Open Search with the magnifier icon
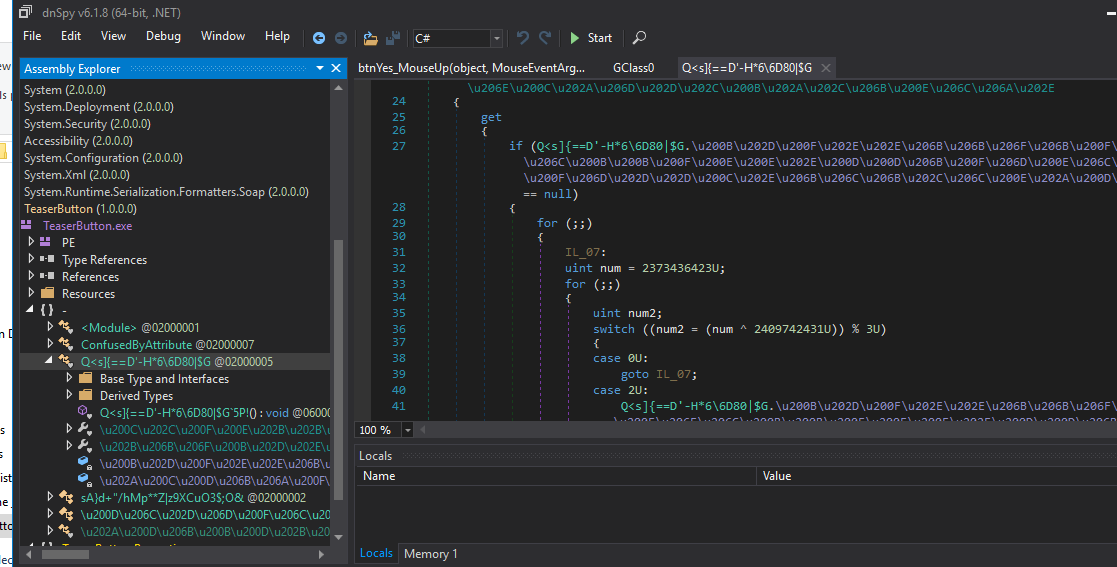The image size is (1117, 567). pos(639,38)
